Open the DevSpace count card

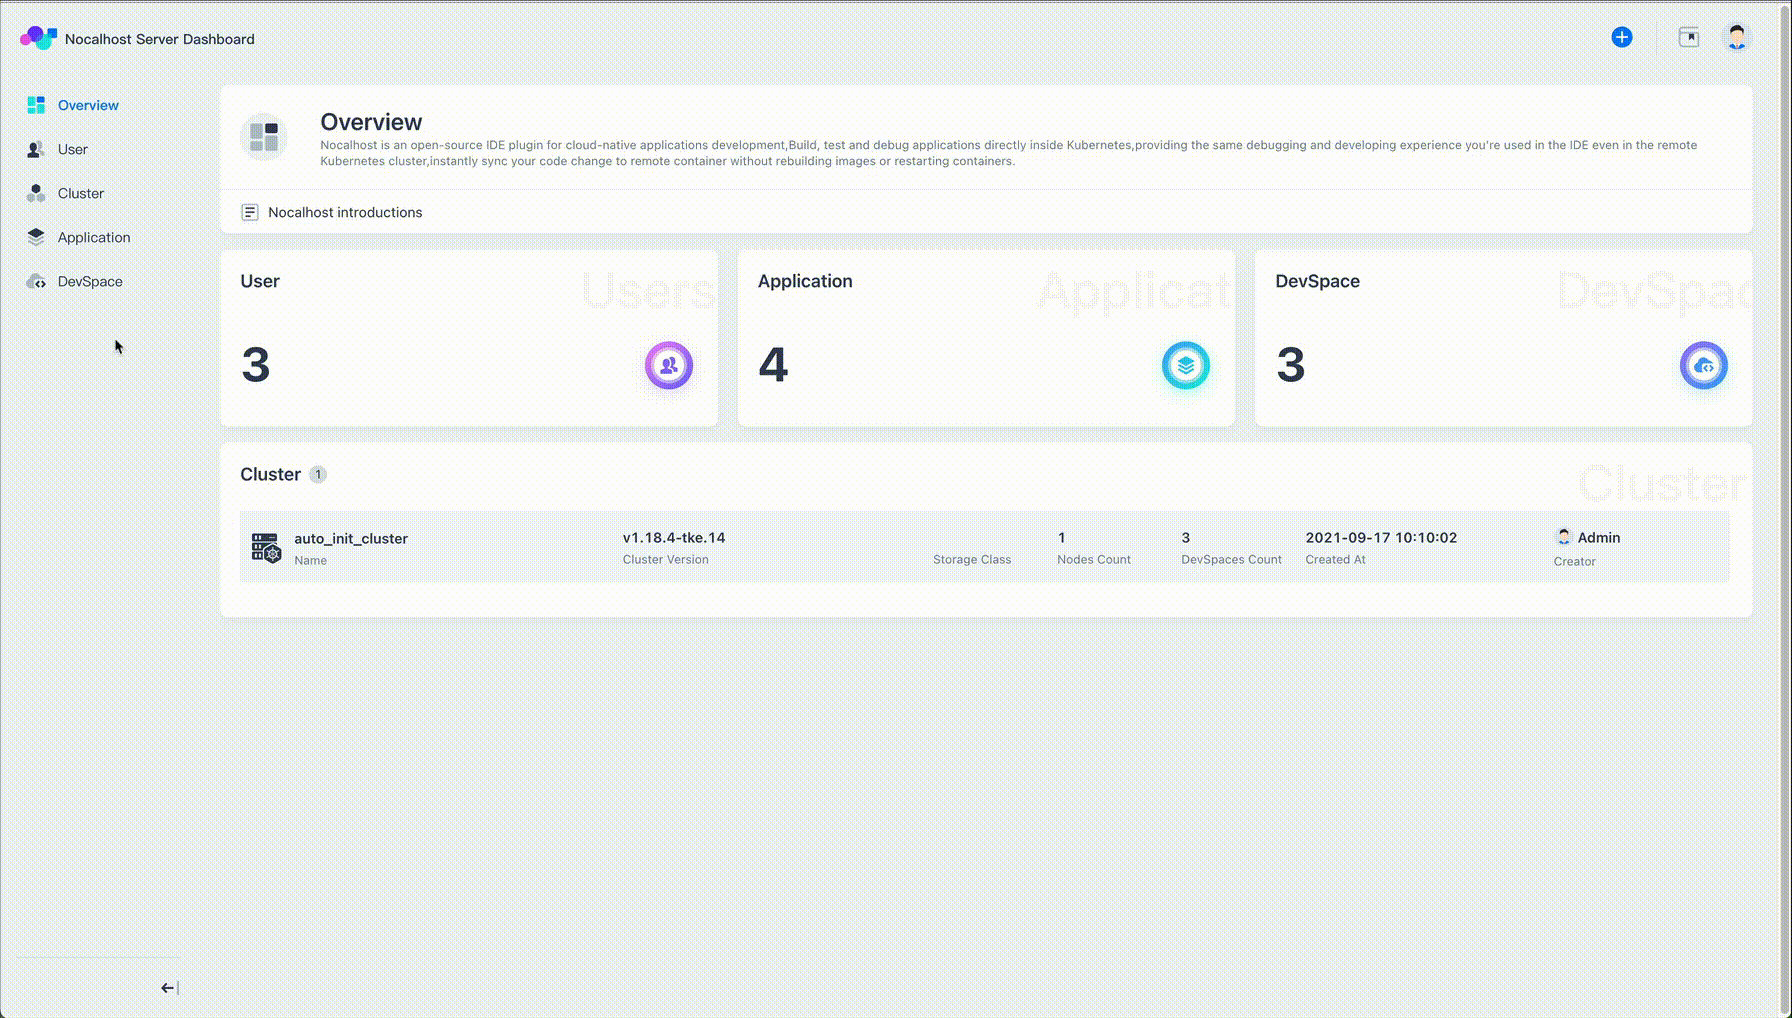pyautogui.click(x=1503, y=338)
